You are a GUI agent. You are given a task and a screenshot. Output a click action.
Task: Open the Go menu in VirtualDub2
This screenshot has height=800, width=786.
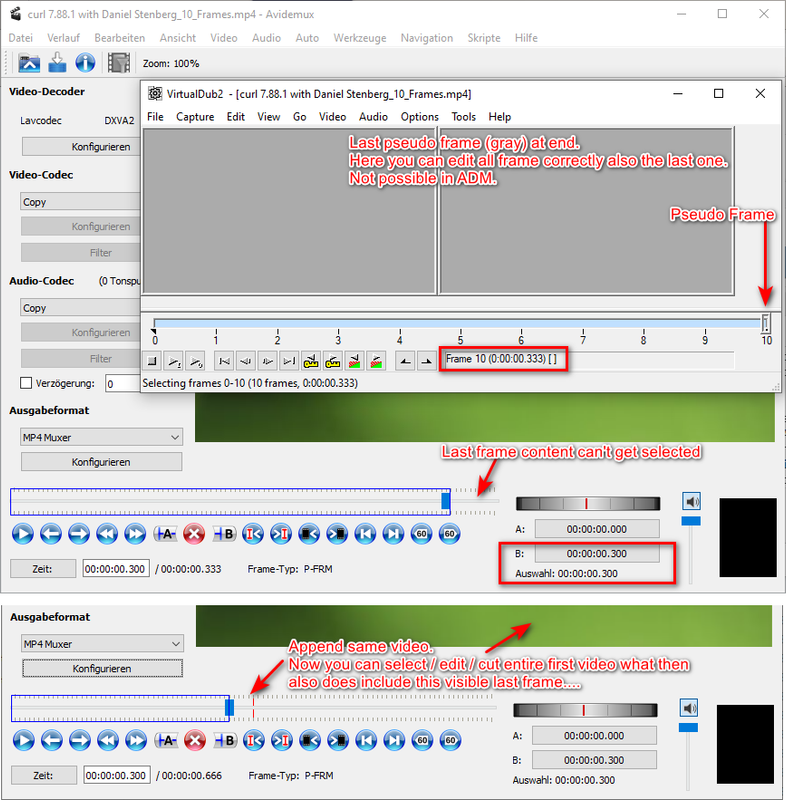(299, 117)
